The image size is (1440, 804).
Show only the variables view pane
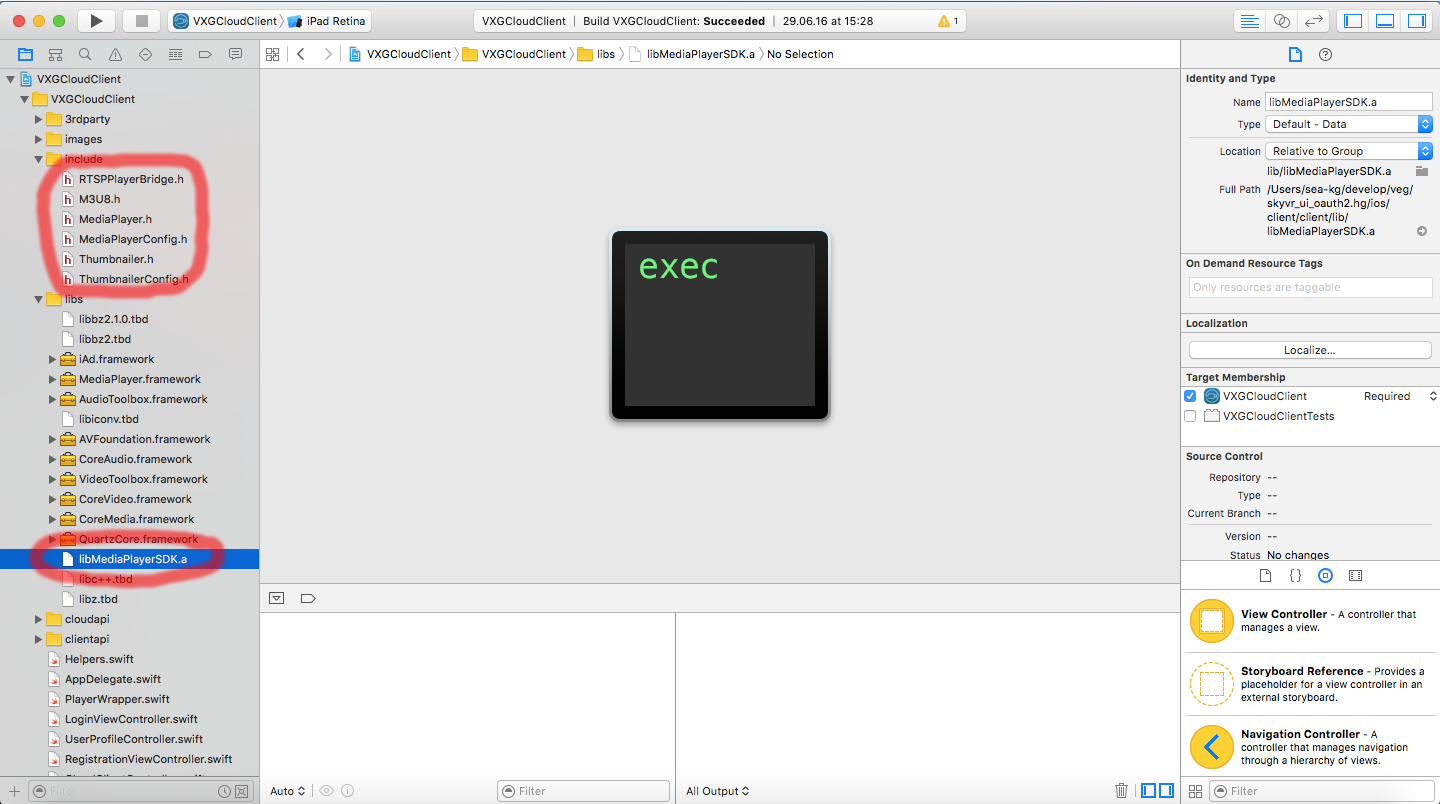coord(1150,790)
